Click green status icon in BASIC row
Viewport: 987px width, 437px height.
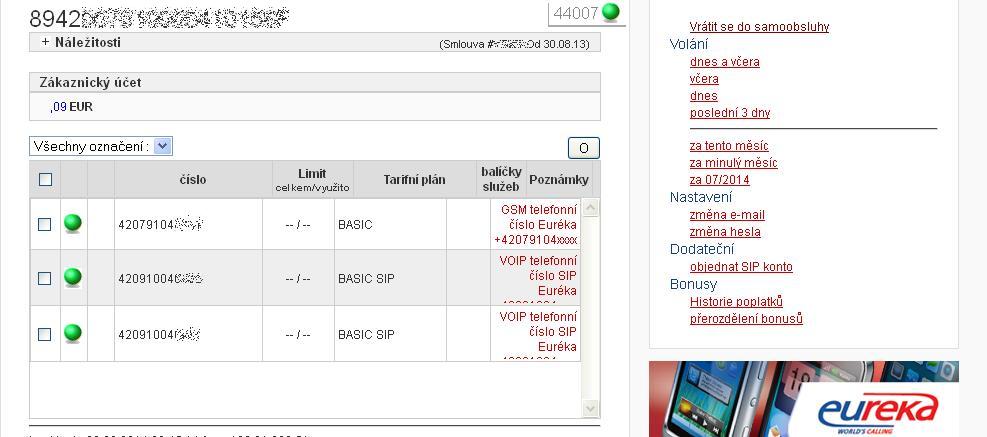[x=72, y=223]
